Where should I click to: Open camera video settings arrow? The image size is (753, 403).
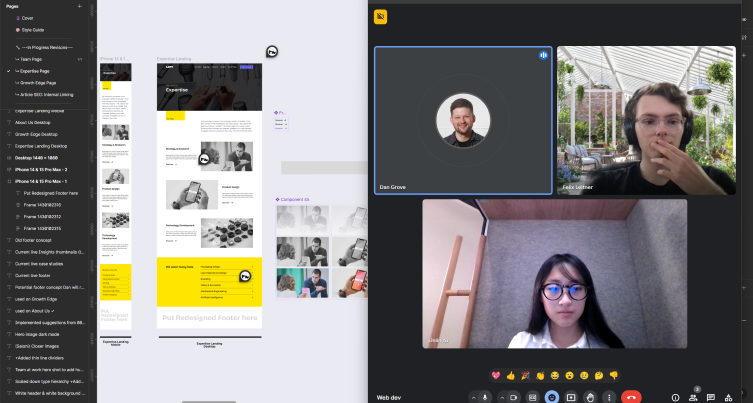502,398
